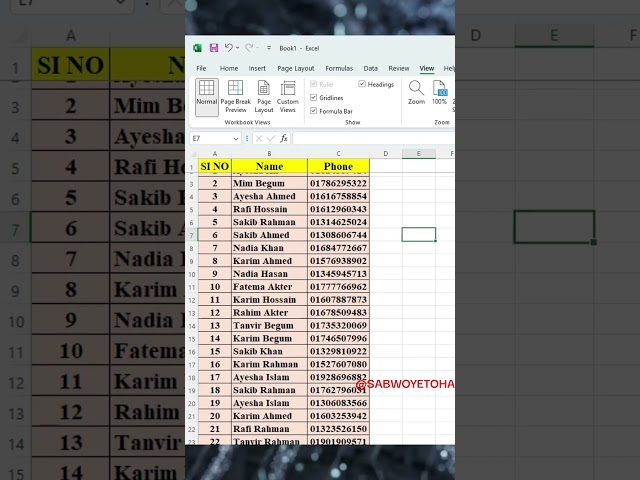Click the Cancel X formula bar icon

point(258,139)
